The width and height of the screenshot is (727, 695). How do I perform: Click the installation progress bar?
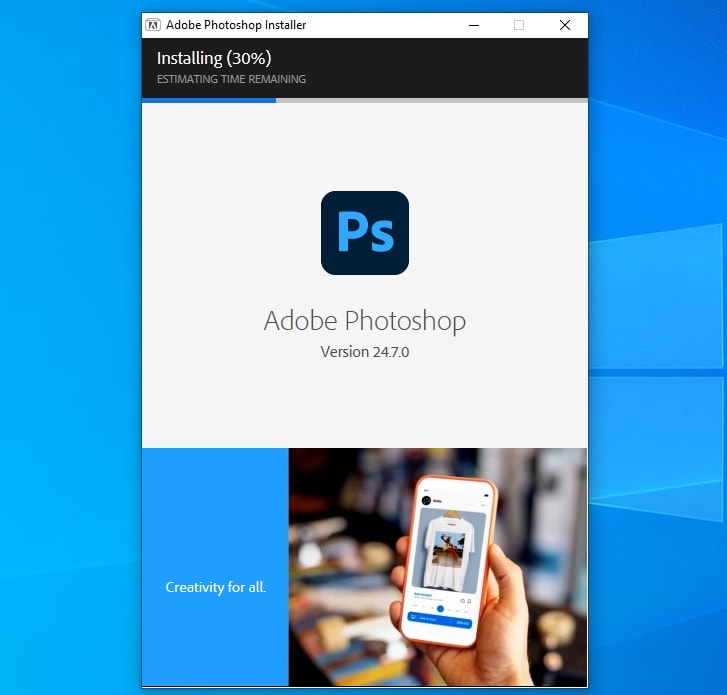click(x=365, y=100)
